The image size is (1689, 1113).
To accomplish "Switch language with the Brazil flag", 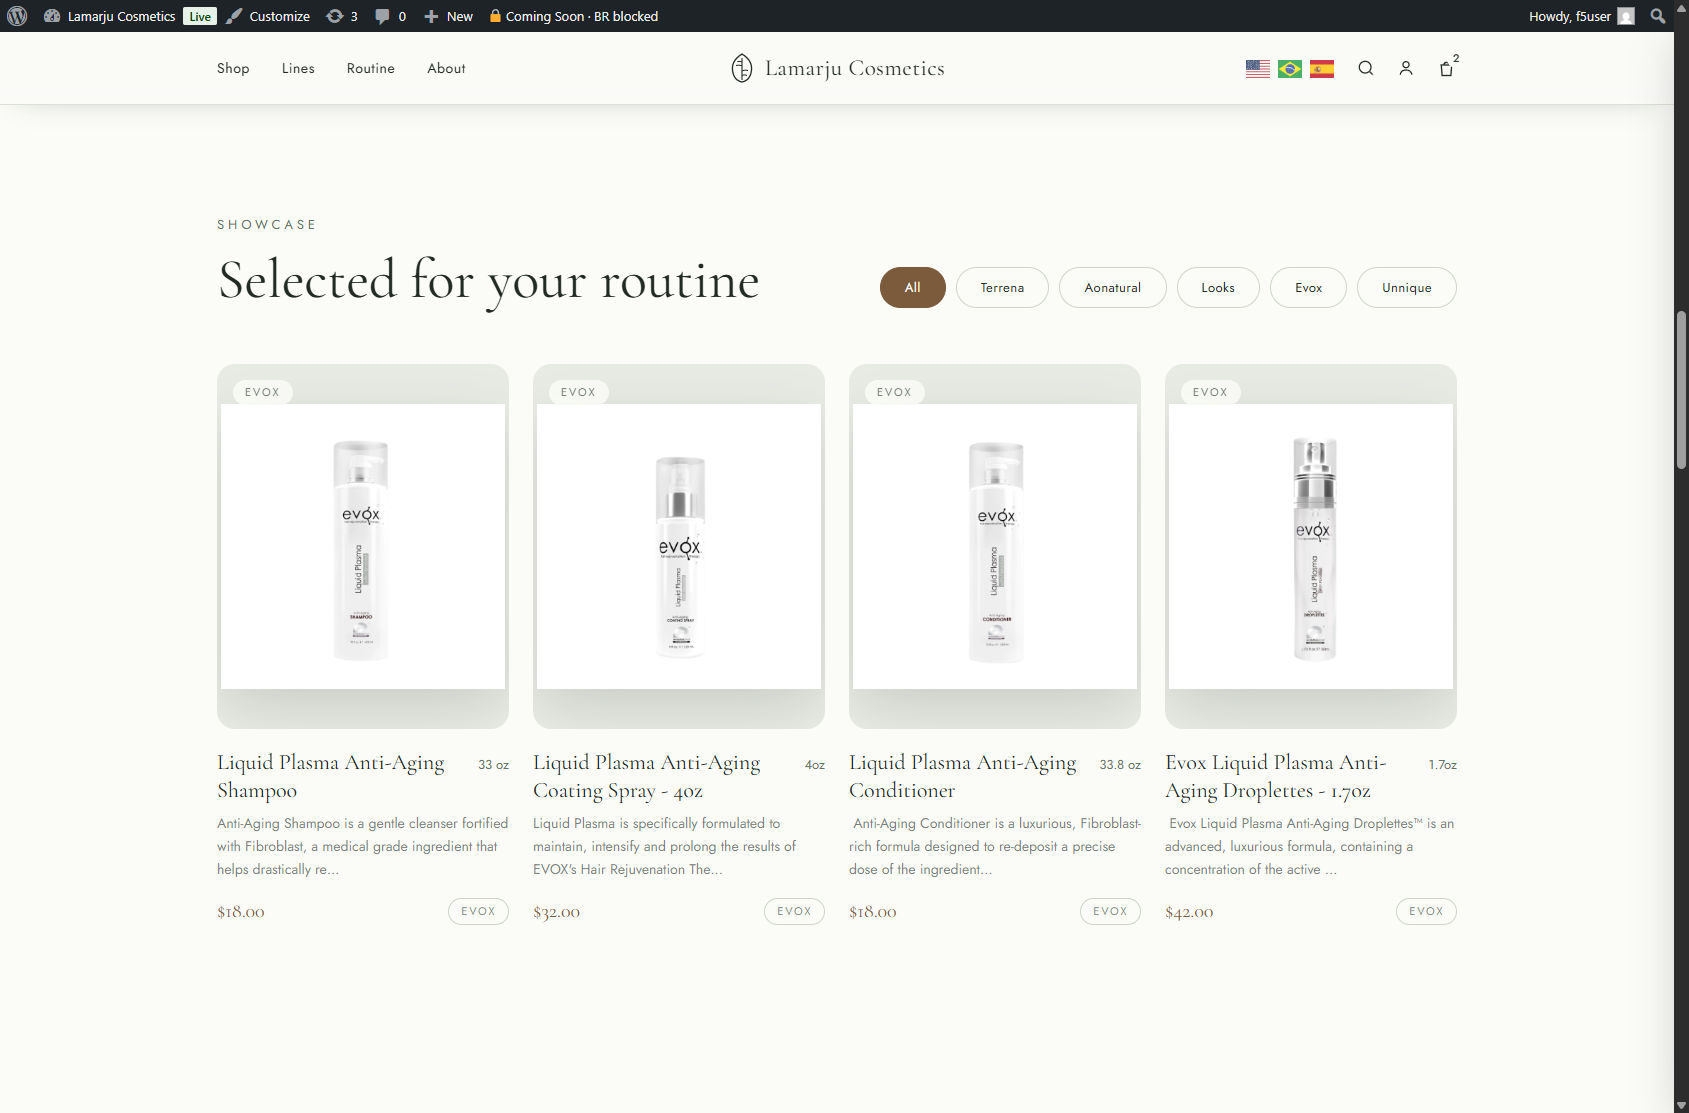I will [1290, 68].
